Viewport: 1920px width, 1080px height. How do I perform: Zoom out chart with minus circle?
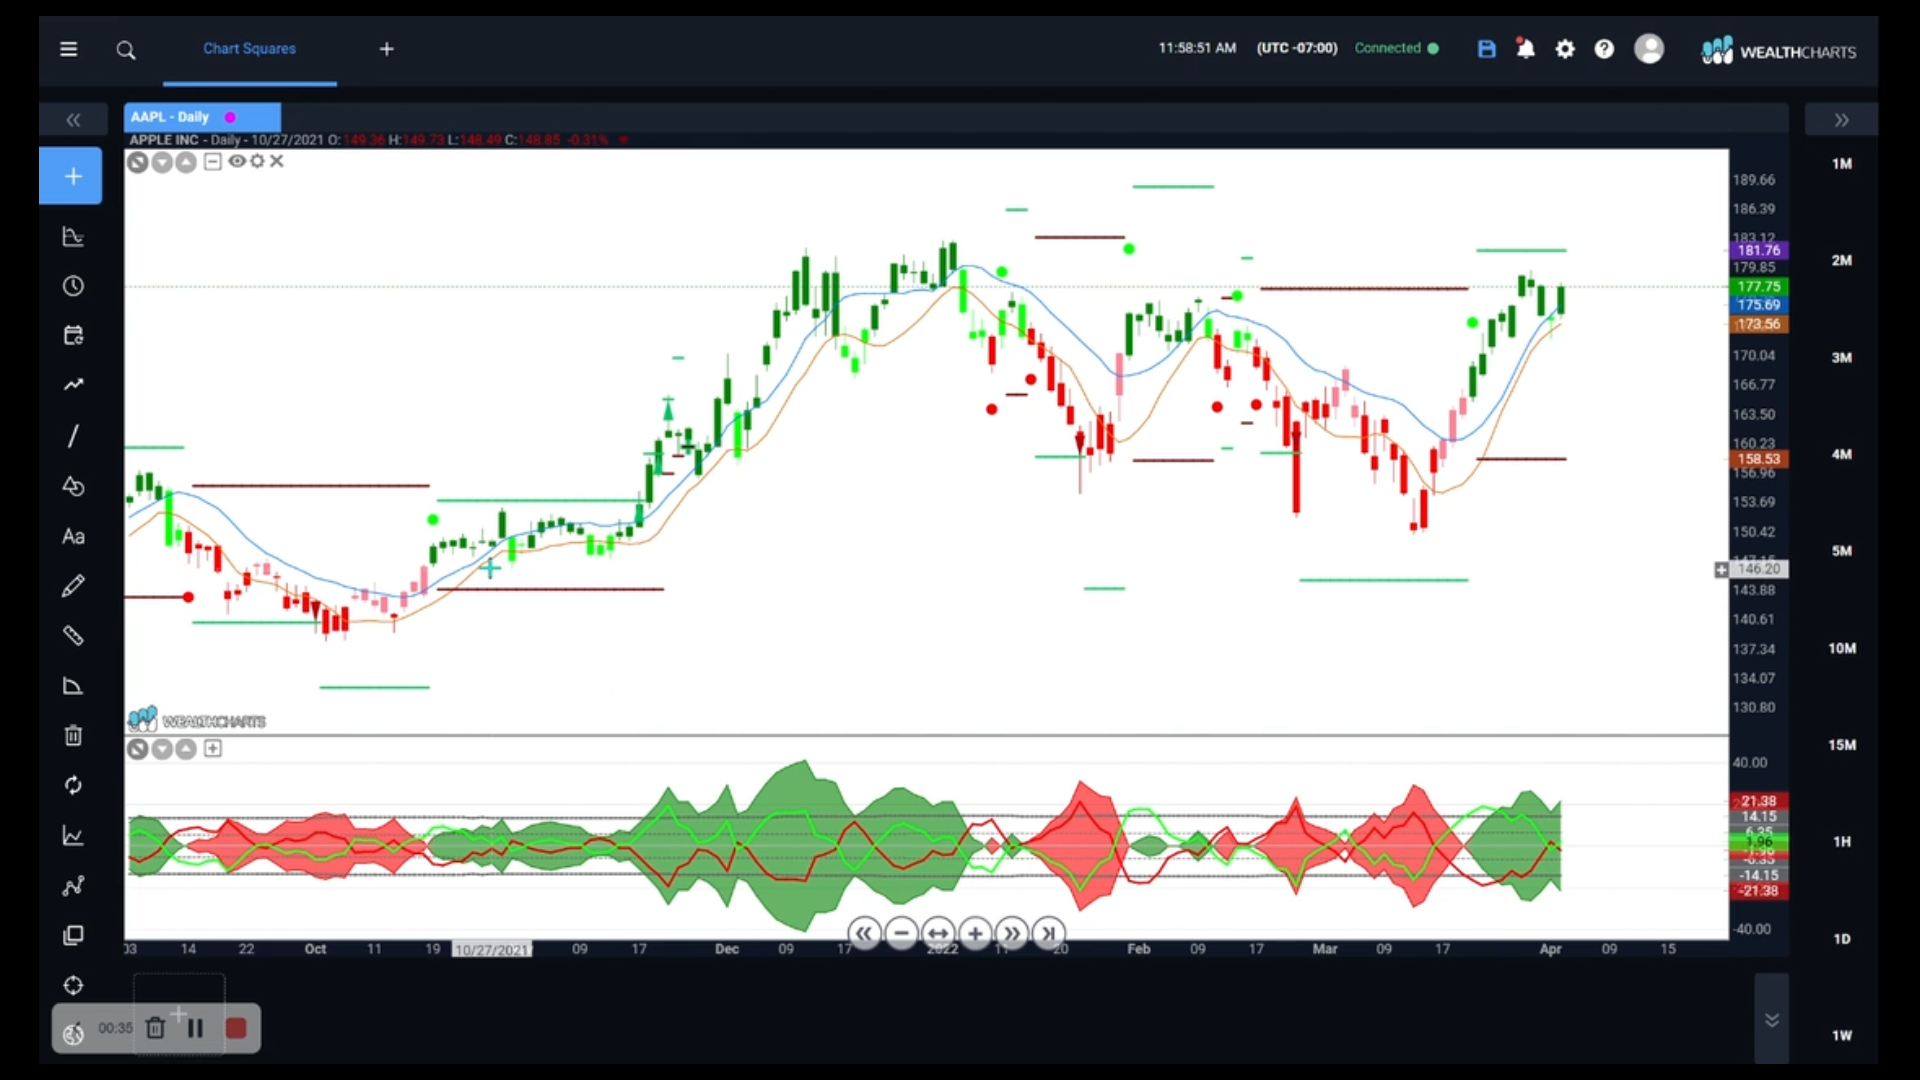(901, 934)
